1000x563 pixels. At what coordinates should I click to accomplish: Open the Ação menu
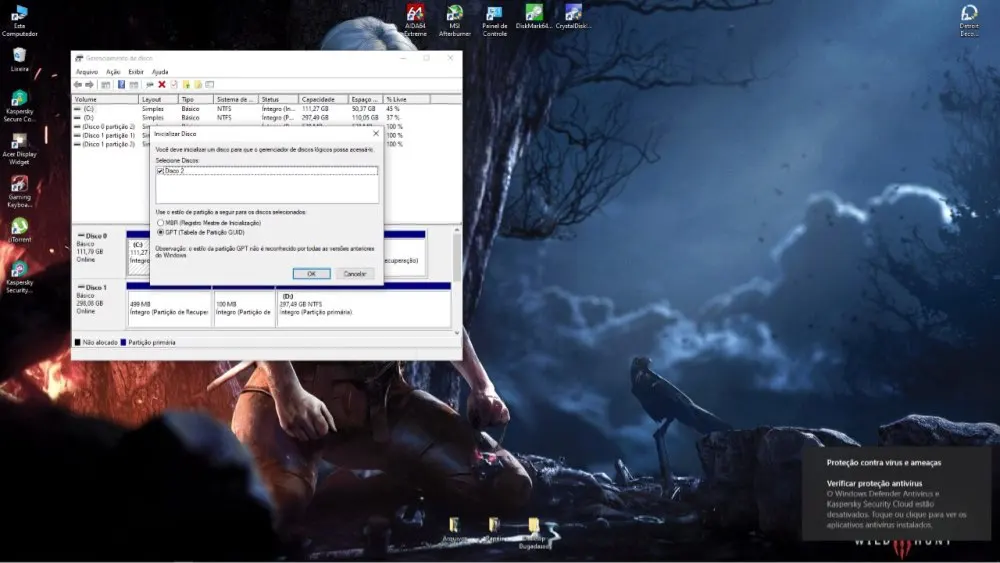113,72
